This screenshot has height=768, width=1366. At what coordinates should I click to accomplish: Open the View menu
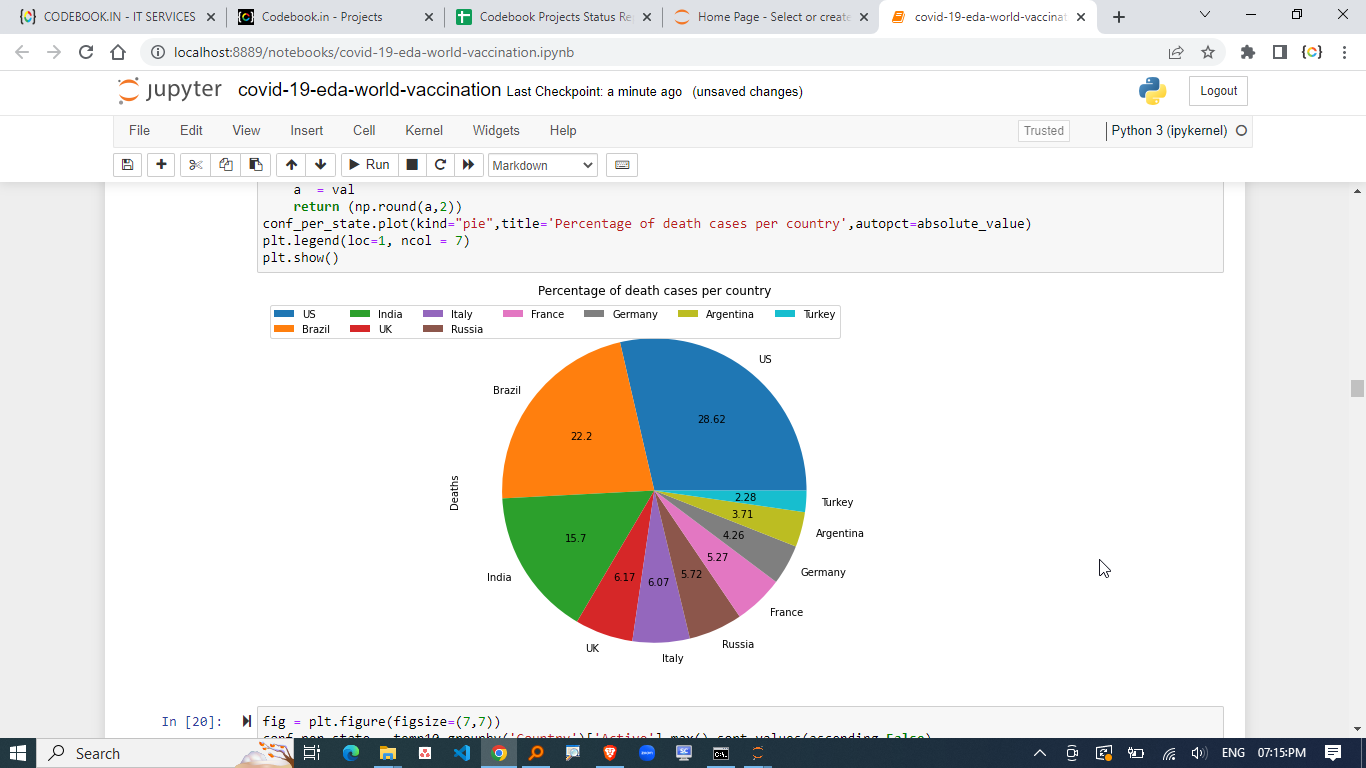(246, 130)
